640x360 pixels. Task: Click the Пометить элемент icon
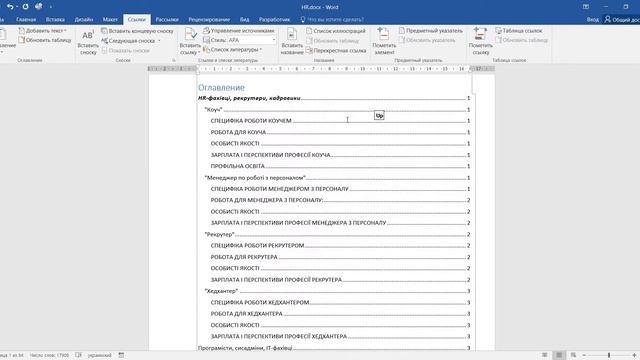pyautogui.click(x=384, y=41)
